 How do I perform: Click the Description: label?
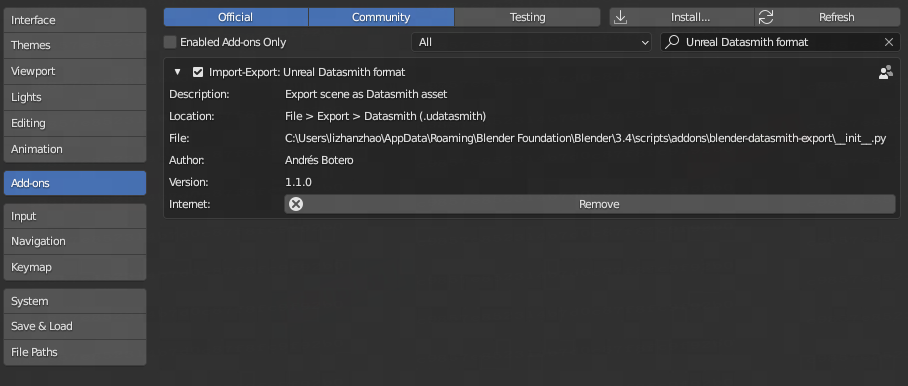199,94
